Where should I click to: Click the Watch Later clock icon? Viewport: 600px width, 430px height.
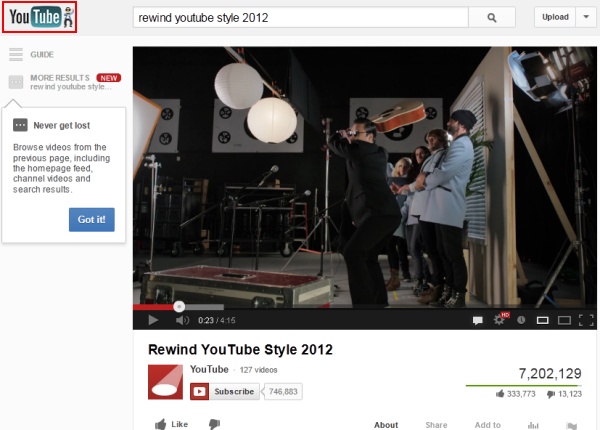pyautogui.click(x=521, y=320)
